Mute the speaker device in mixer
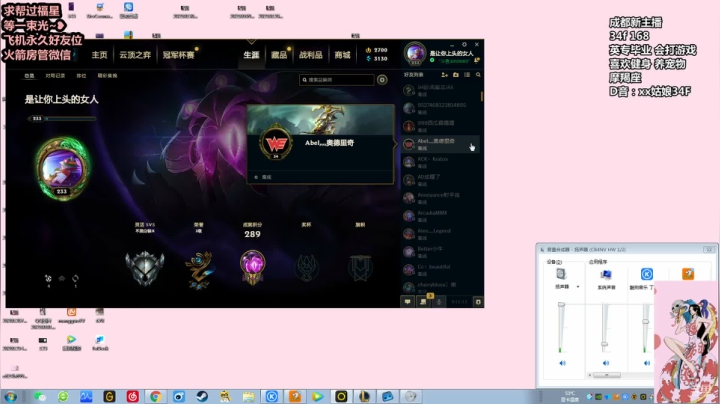Viewport: 720px width, 404px height. coord(562,363)
